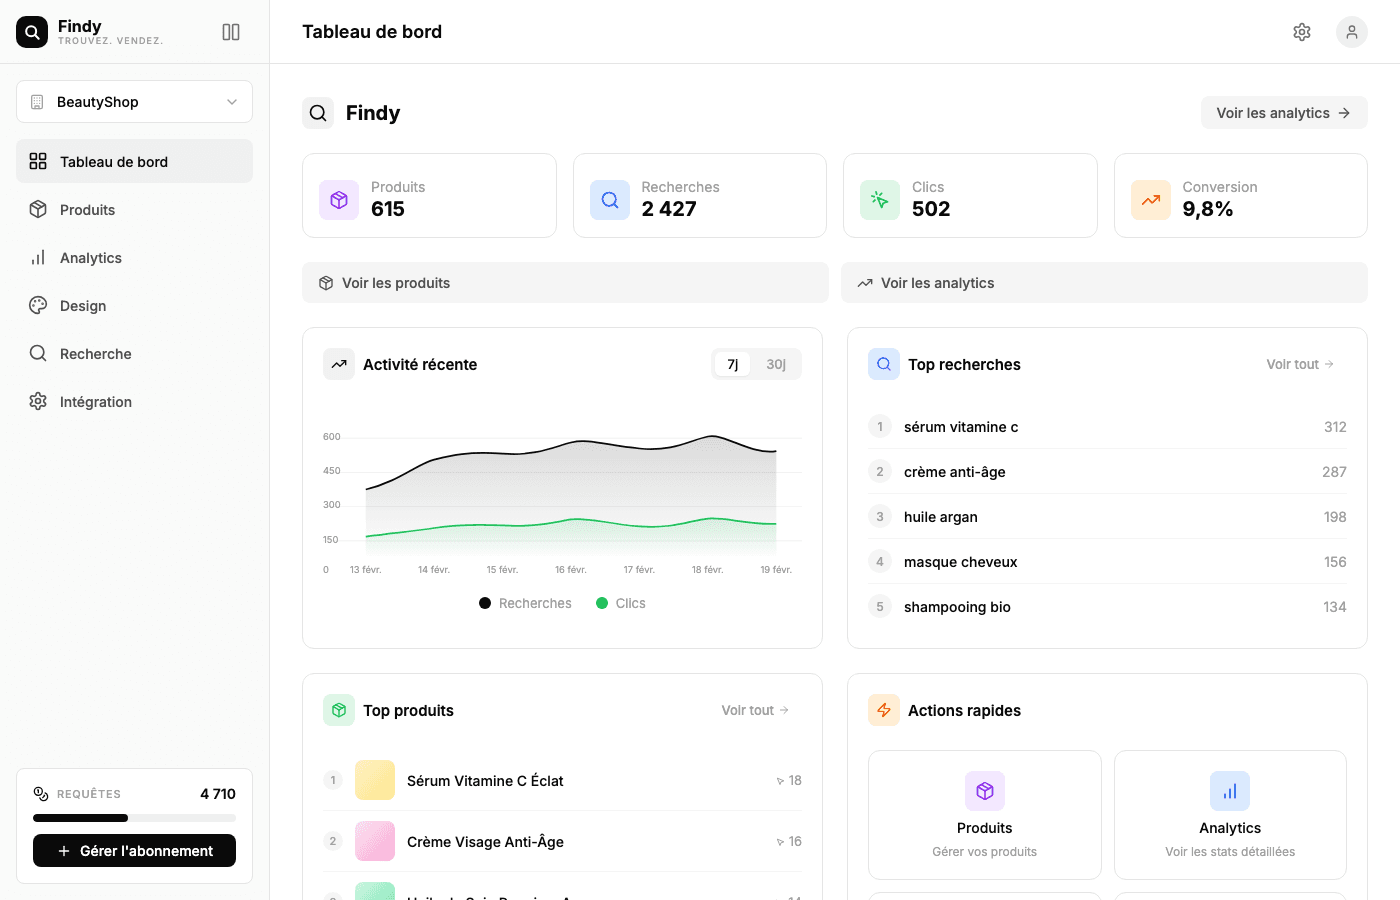1400x900 pixels.
Task: Open Recherche in the sidebar
Action: click(134, 353)
